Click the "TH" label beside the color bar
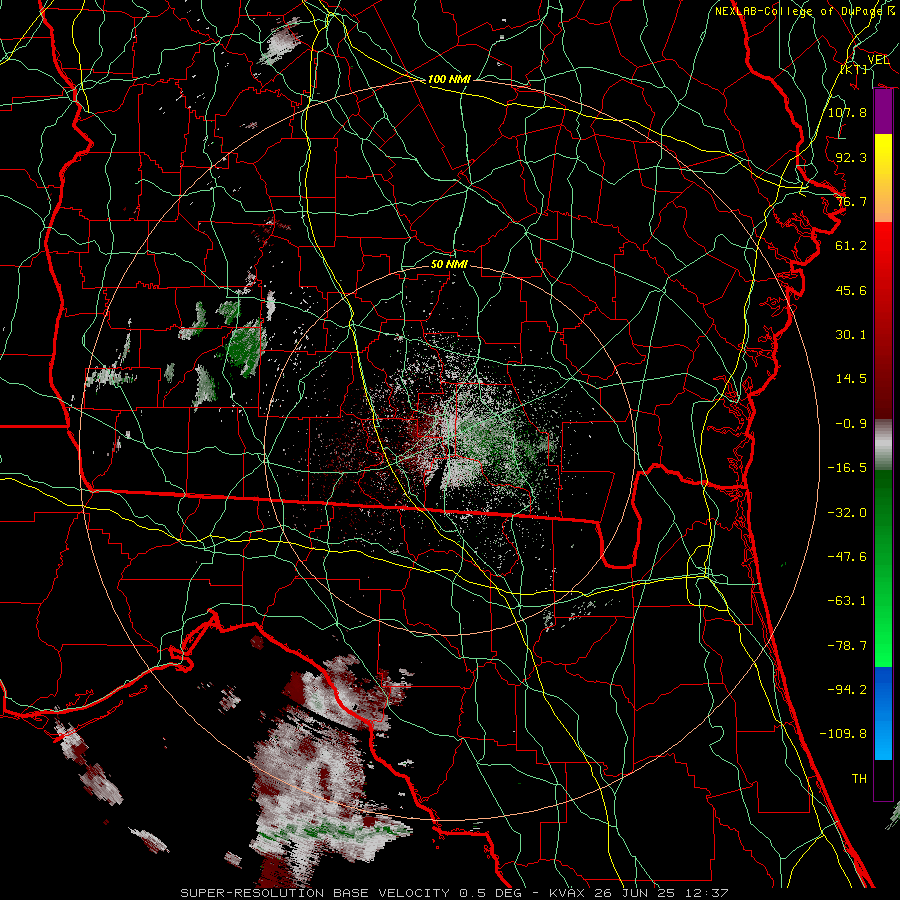 point(859,778)
